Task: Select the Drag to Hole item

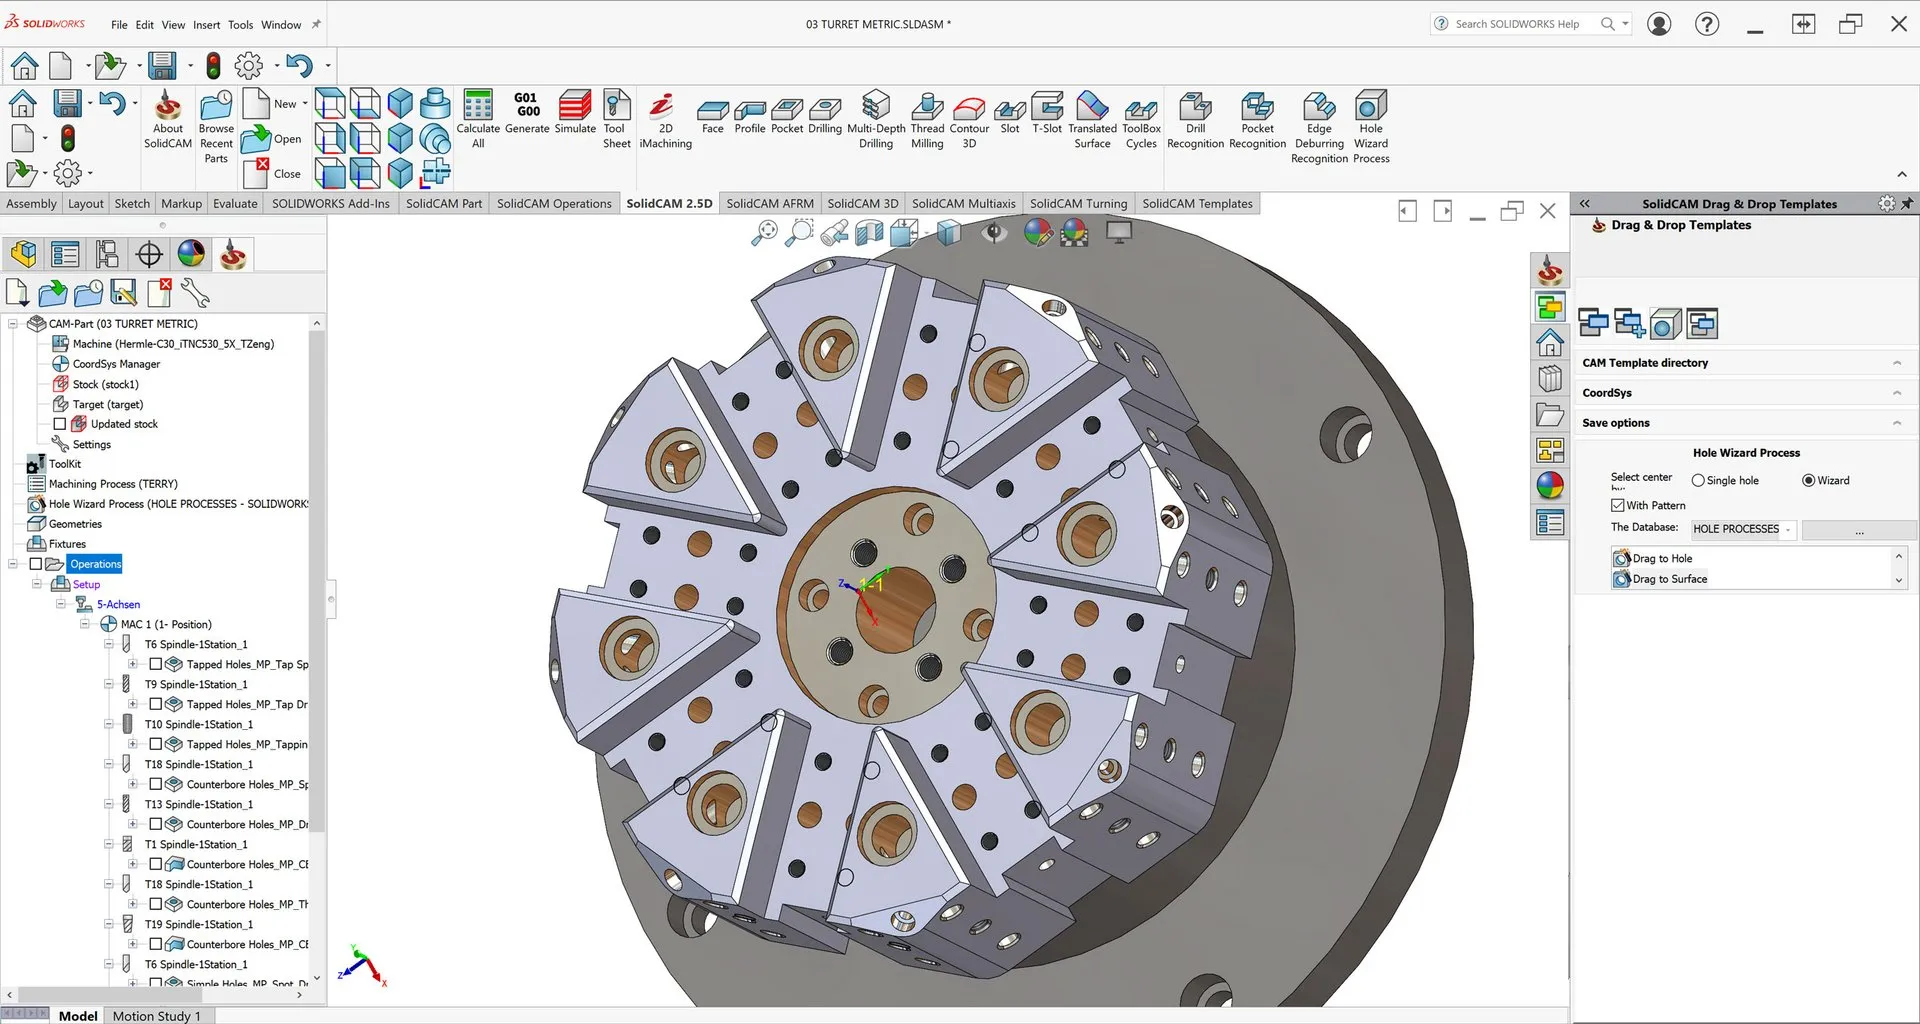Action: point(1662,559)
